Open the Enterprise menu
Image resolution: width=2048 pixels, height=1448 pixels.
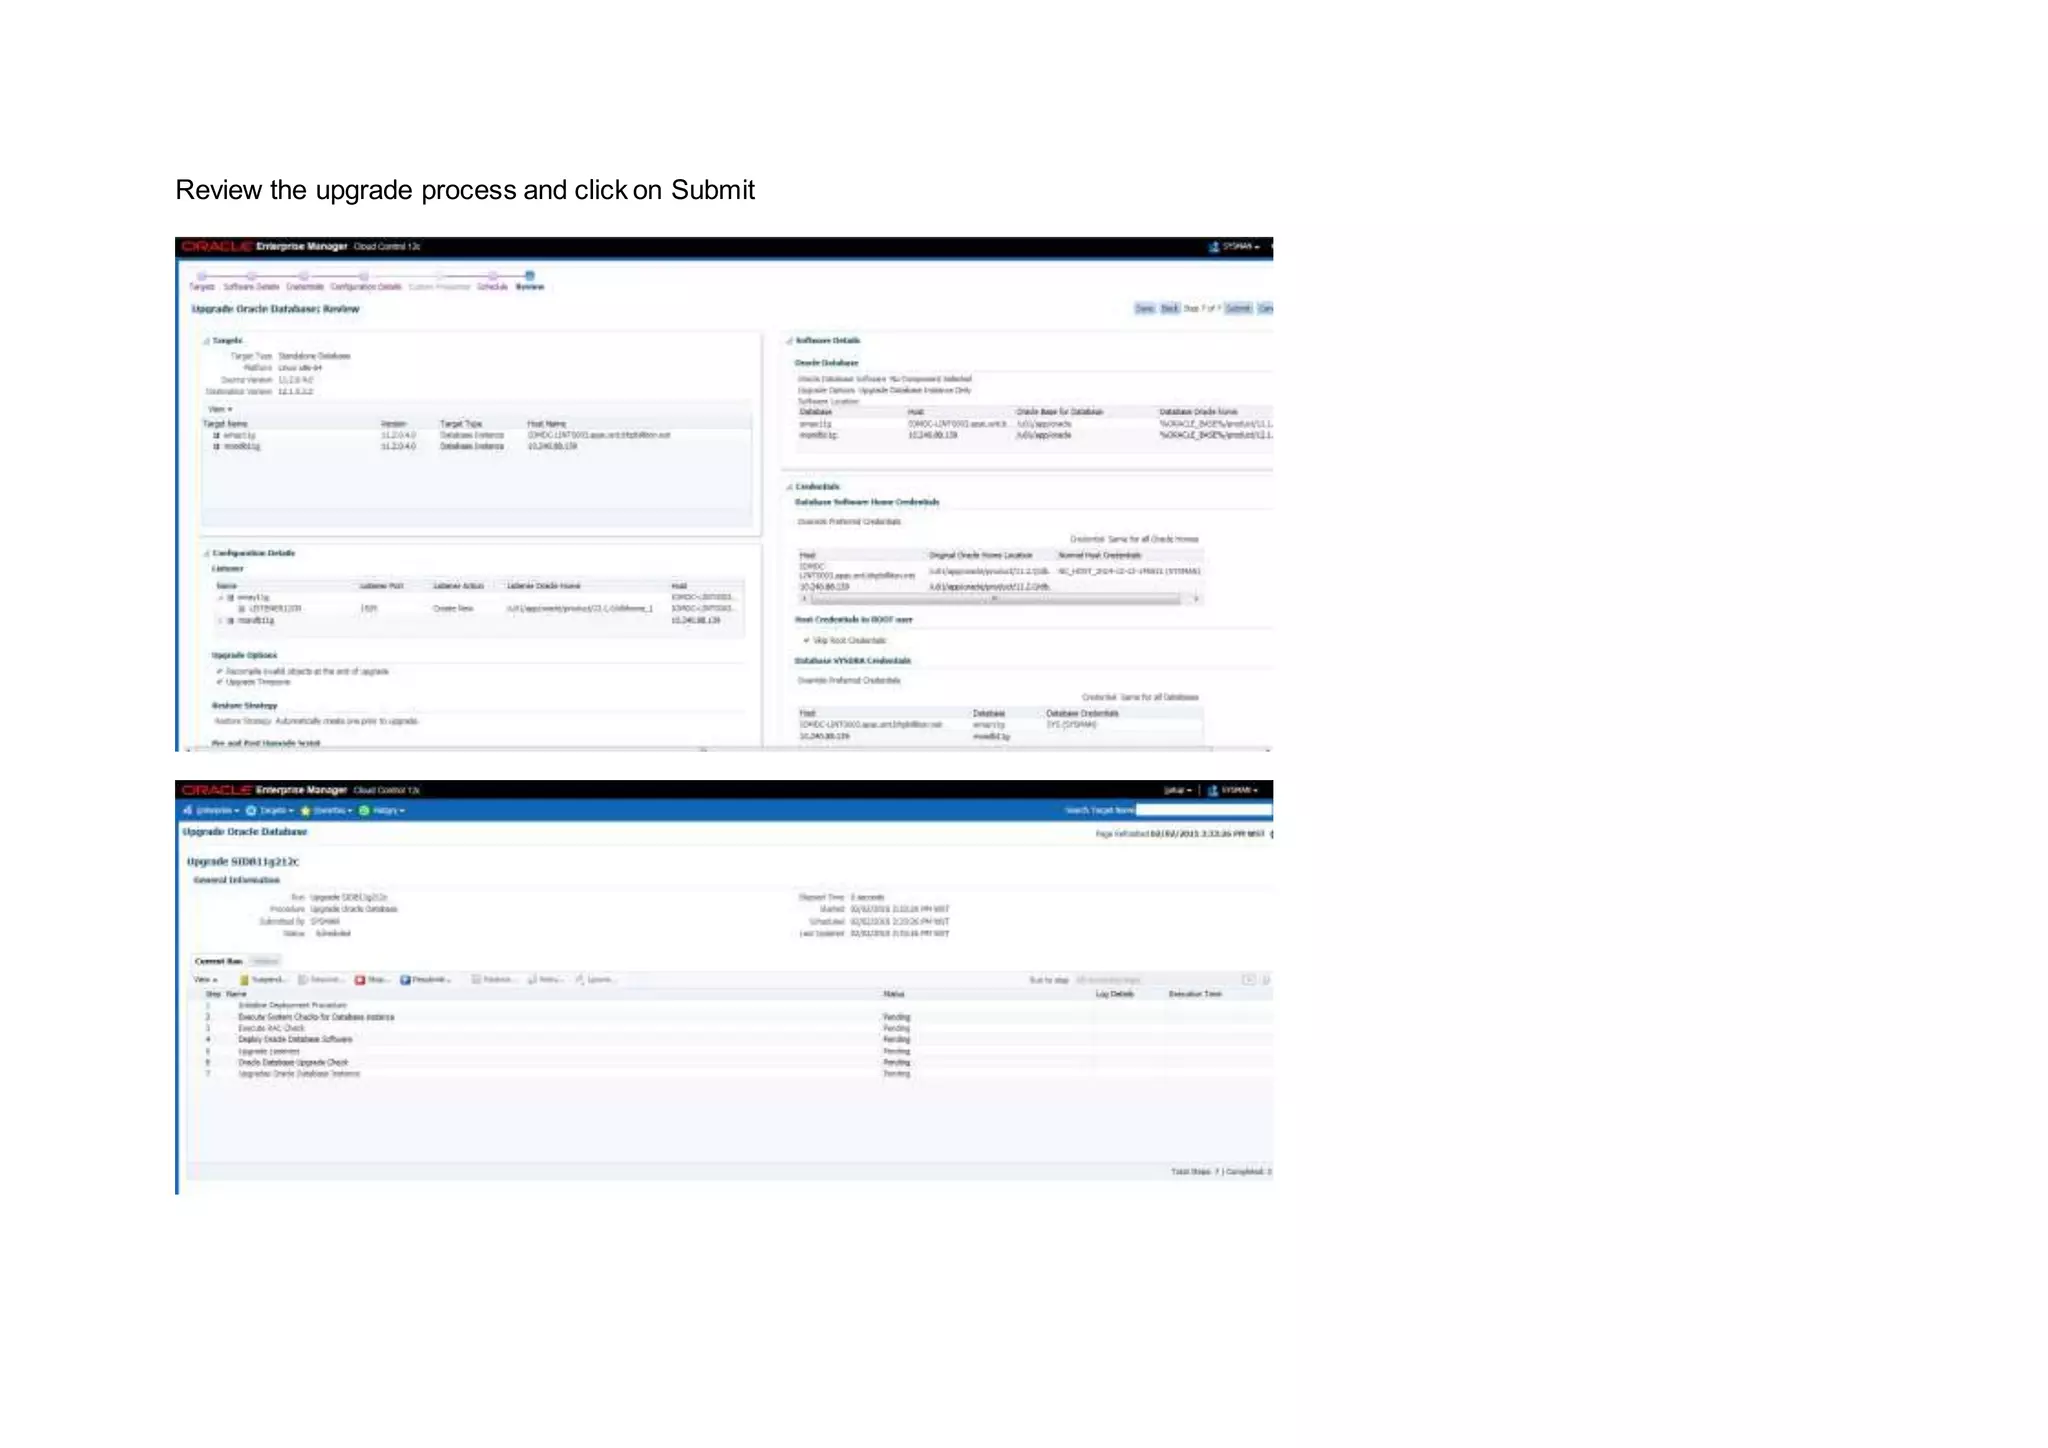[217, 811]
